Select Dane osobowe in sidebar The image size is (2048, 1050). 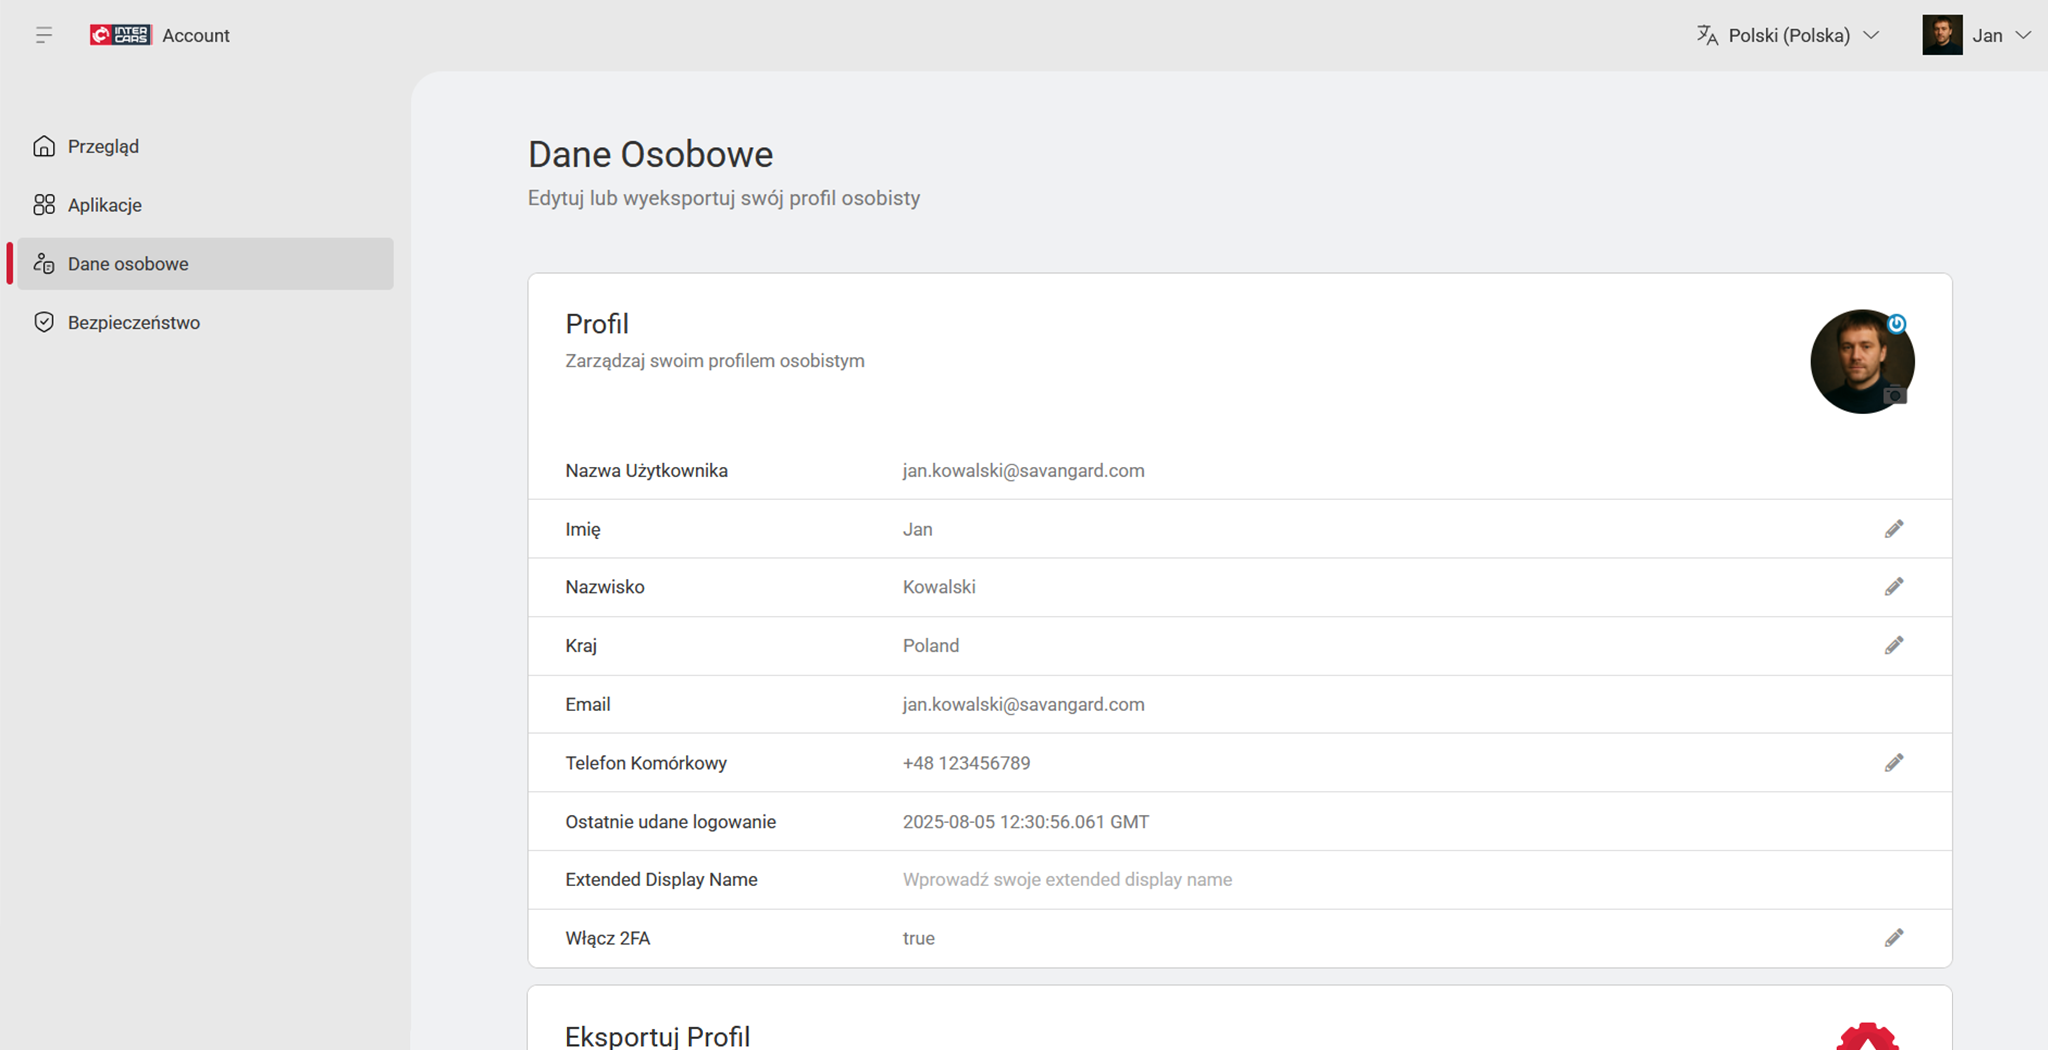128,264
